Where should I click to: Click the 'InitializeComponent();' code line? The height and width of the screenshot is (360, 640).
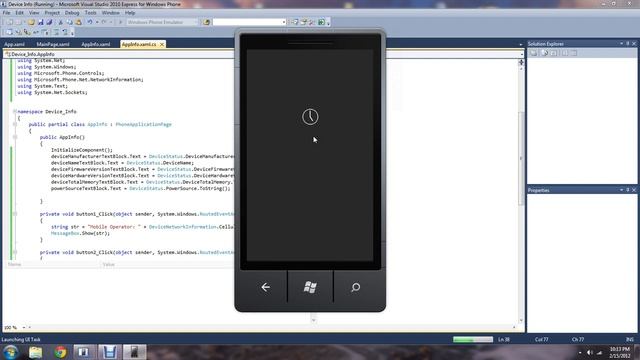coord(82,150)
